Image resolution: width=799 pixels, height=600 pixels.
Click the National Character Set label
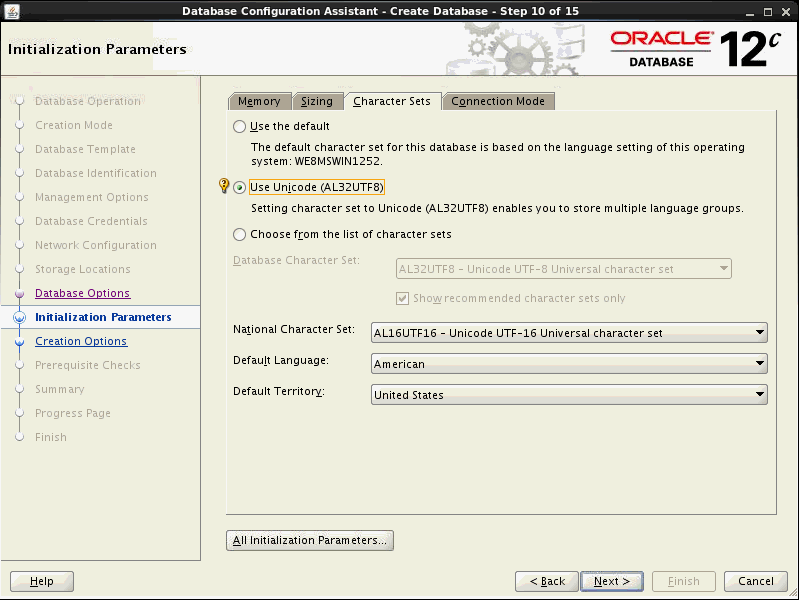(x=294, y=329)
